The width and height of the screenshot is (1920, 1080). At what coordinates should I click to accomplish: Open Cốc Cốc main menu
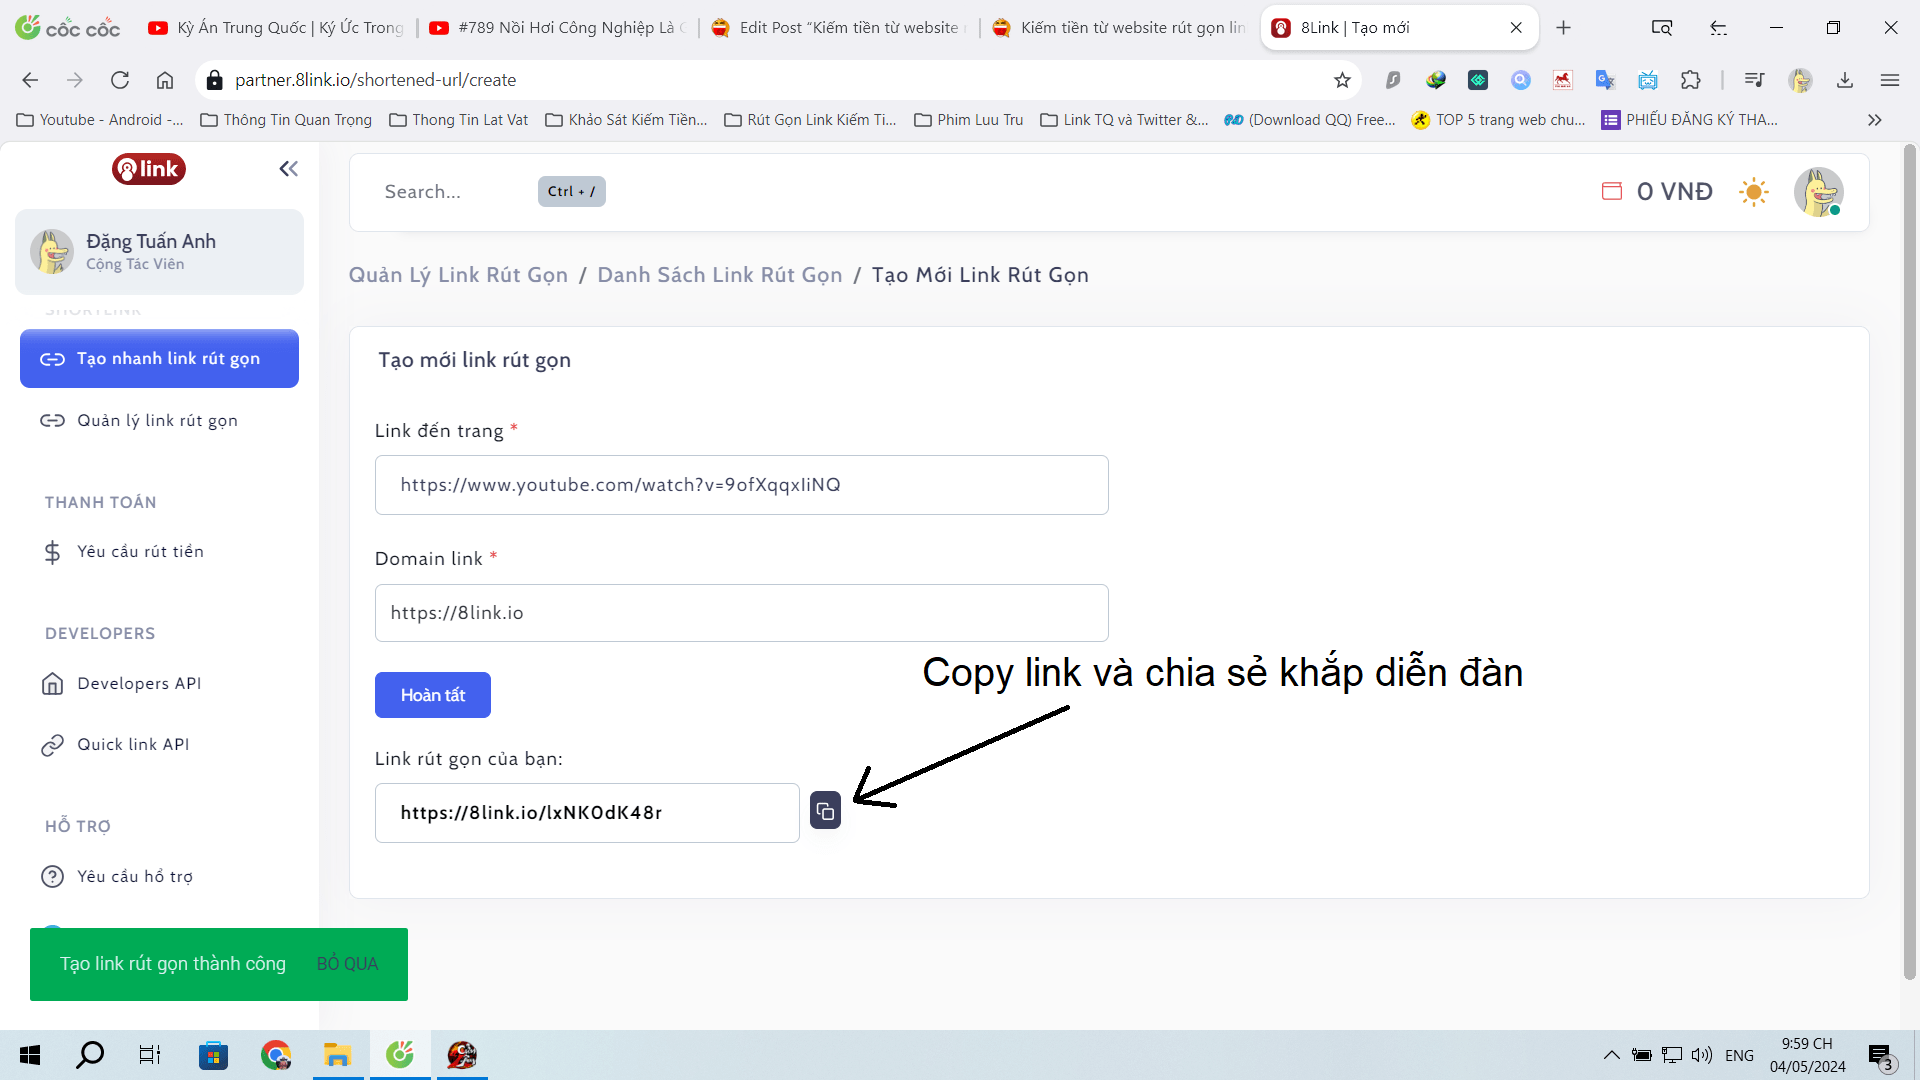click(x=1890, y=80)
